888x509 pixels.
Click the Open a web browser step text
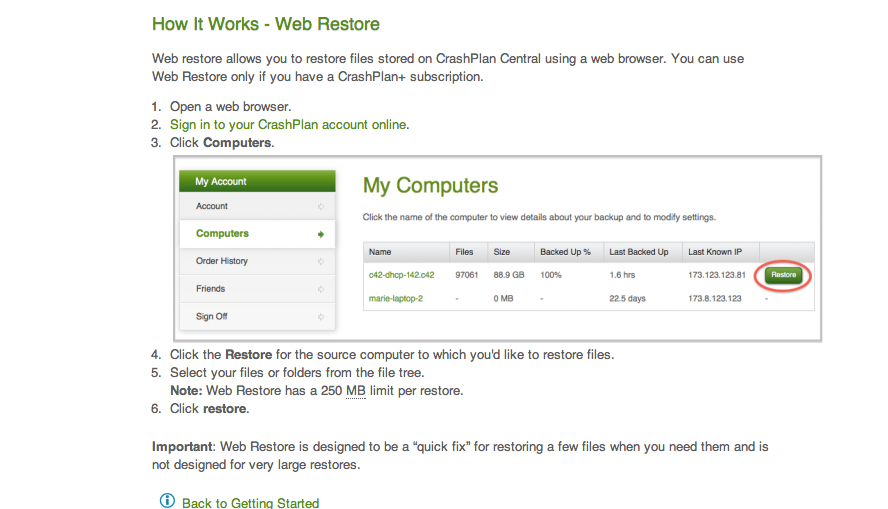pyautogui.click(x=230, y=106)
